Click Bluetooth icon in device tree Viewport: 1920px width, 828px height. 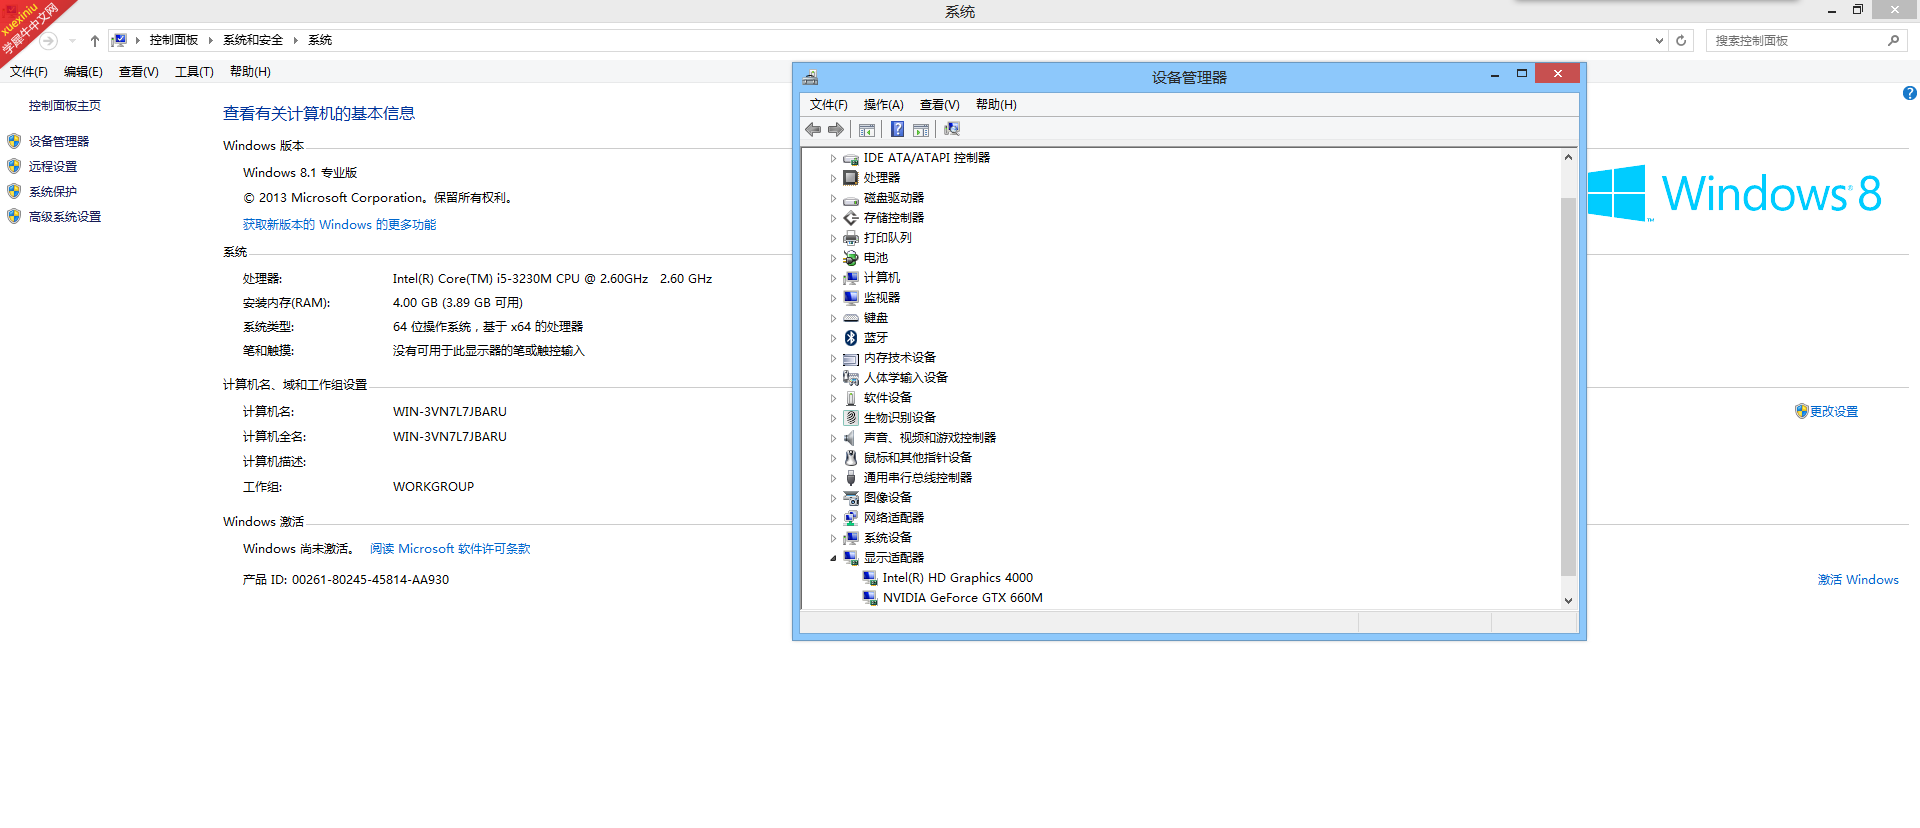[x=851, y=338]
